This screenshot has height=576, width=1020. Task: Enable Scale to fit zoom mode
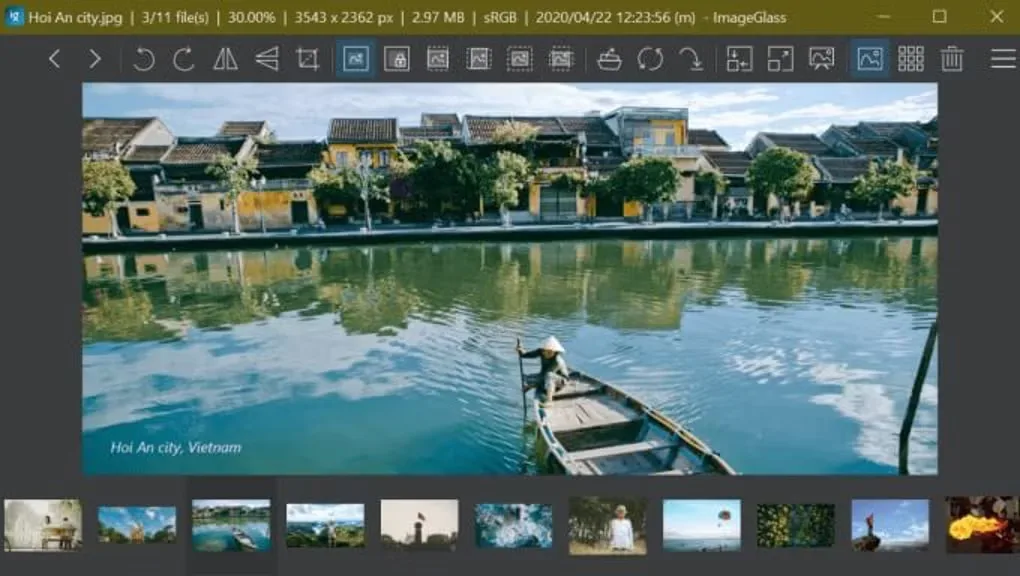520,59
